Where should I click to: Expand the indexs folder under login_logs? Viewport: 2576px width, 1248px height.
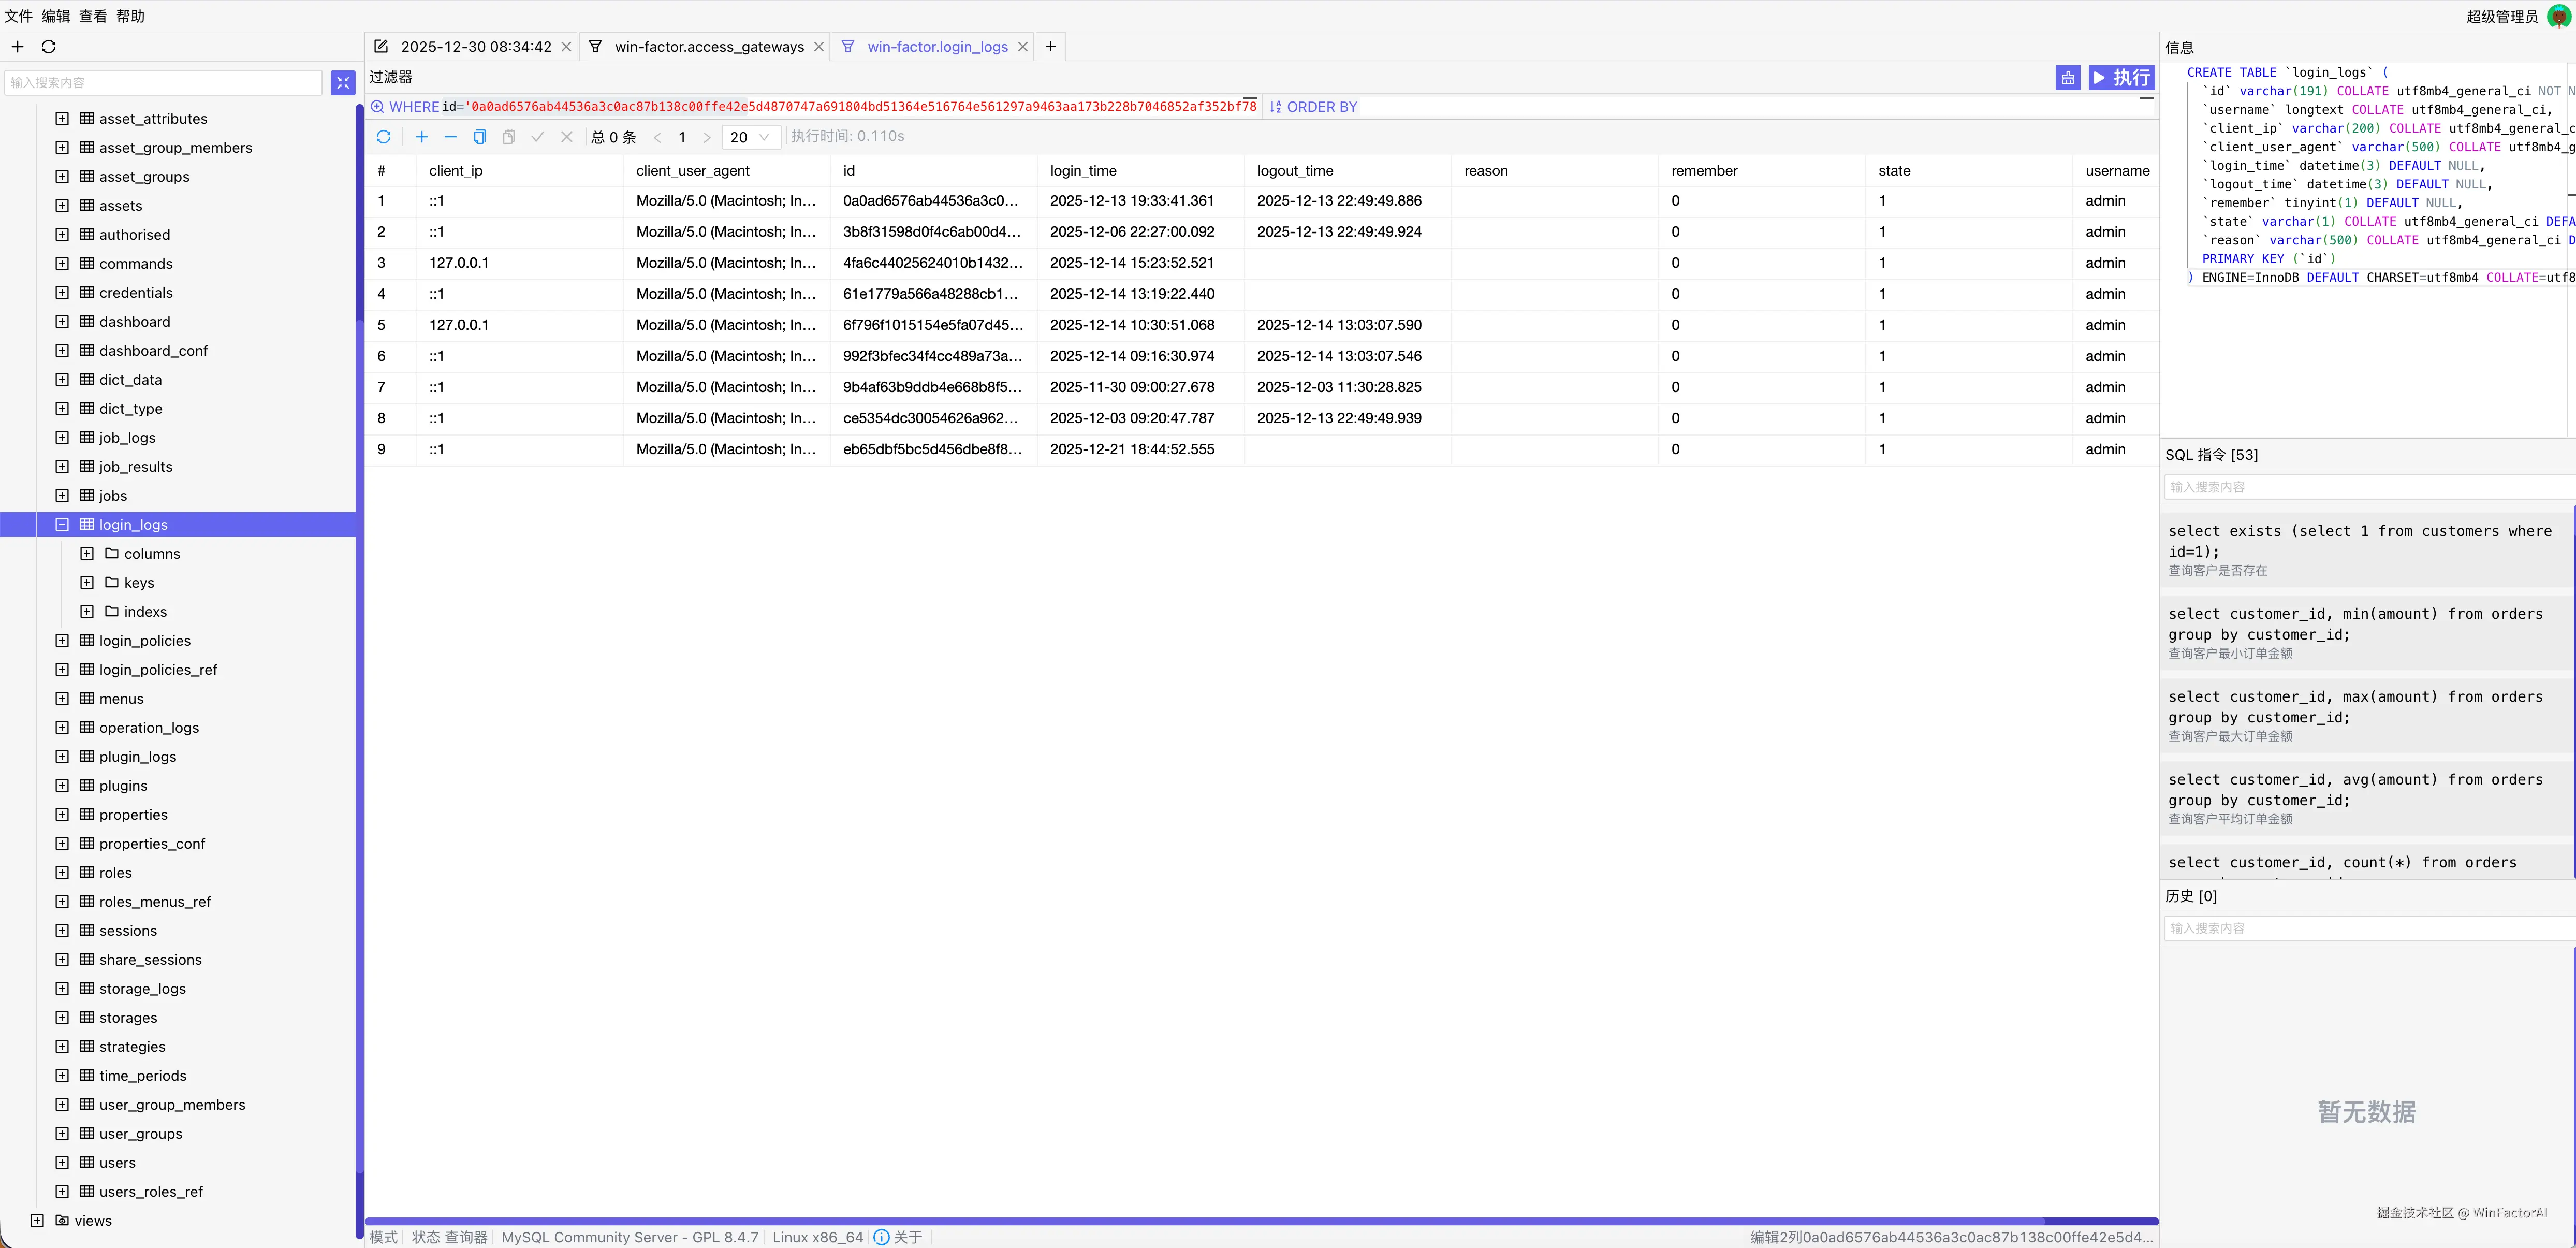tap(87, 611)
